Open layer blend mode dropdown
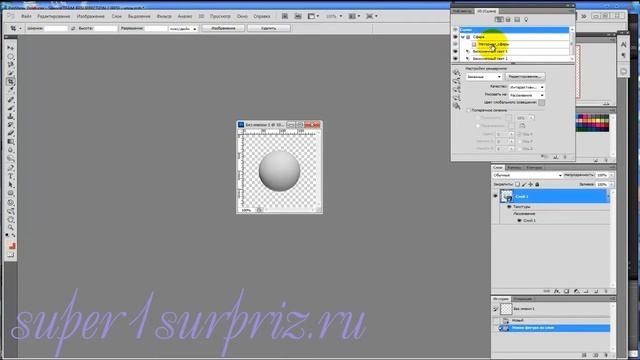This screenshot has width=640, height=360. point(527,175)
